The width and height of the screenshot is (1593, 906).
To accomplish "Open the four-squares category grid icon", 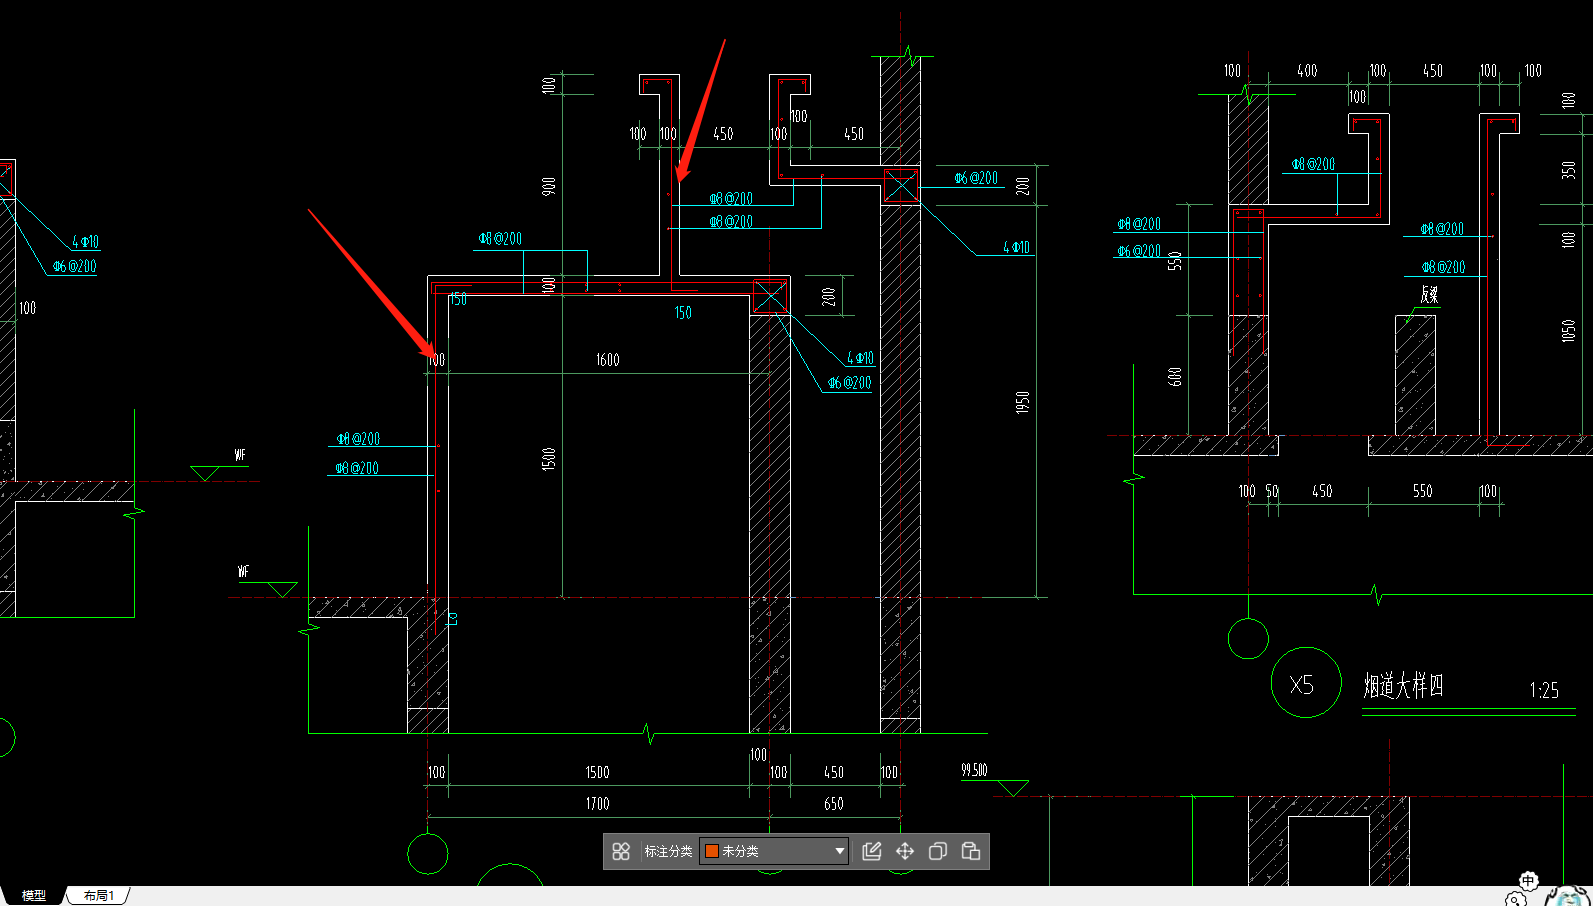I will (x=621, y=851).
